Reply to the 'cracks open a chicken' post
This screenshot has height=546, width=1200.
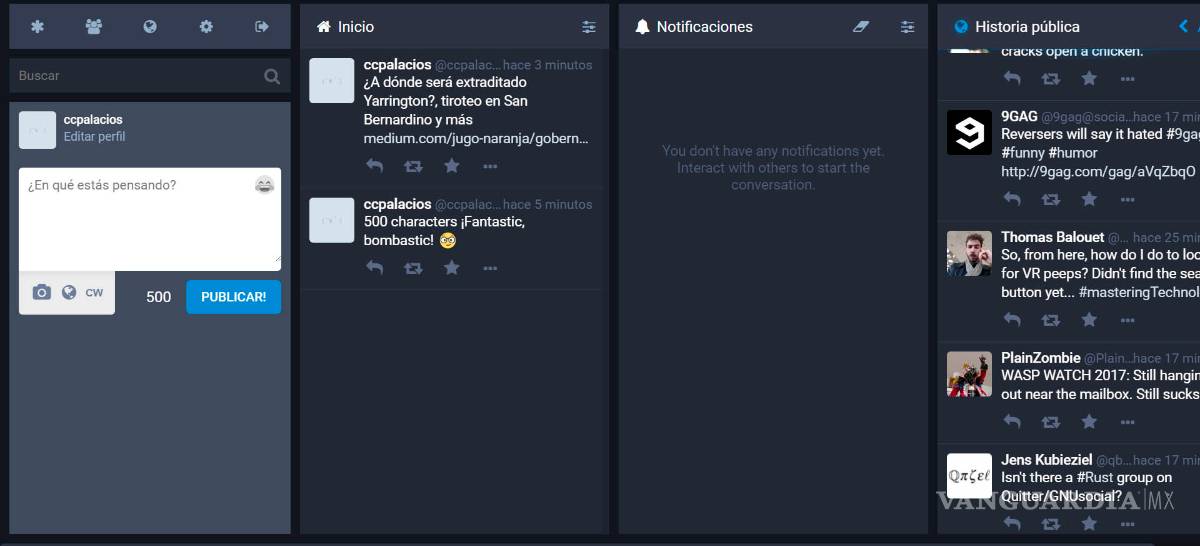click(1012, 78)
